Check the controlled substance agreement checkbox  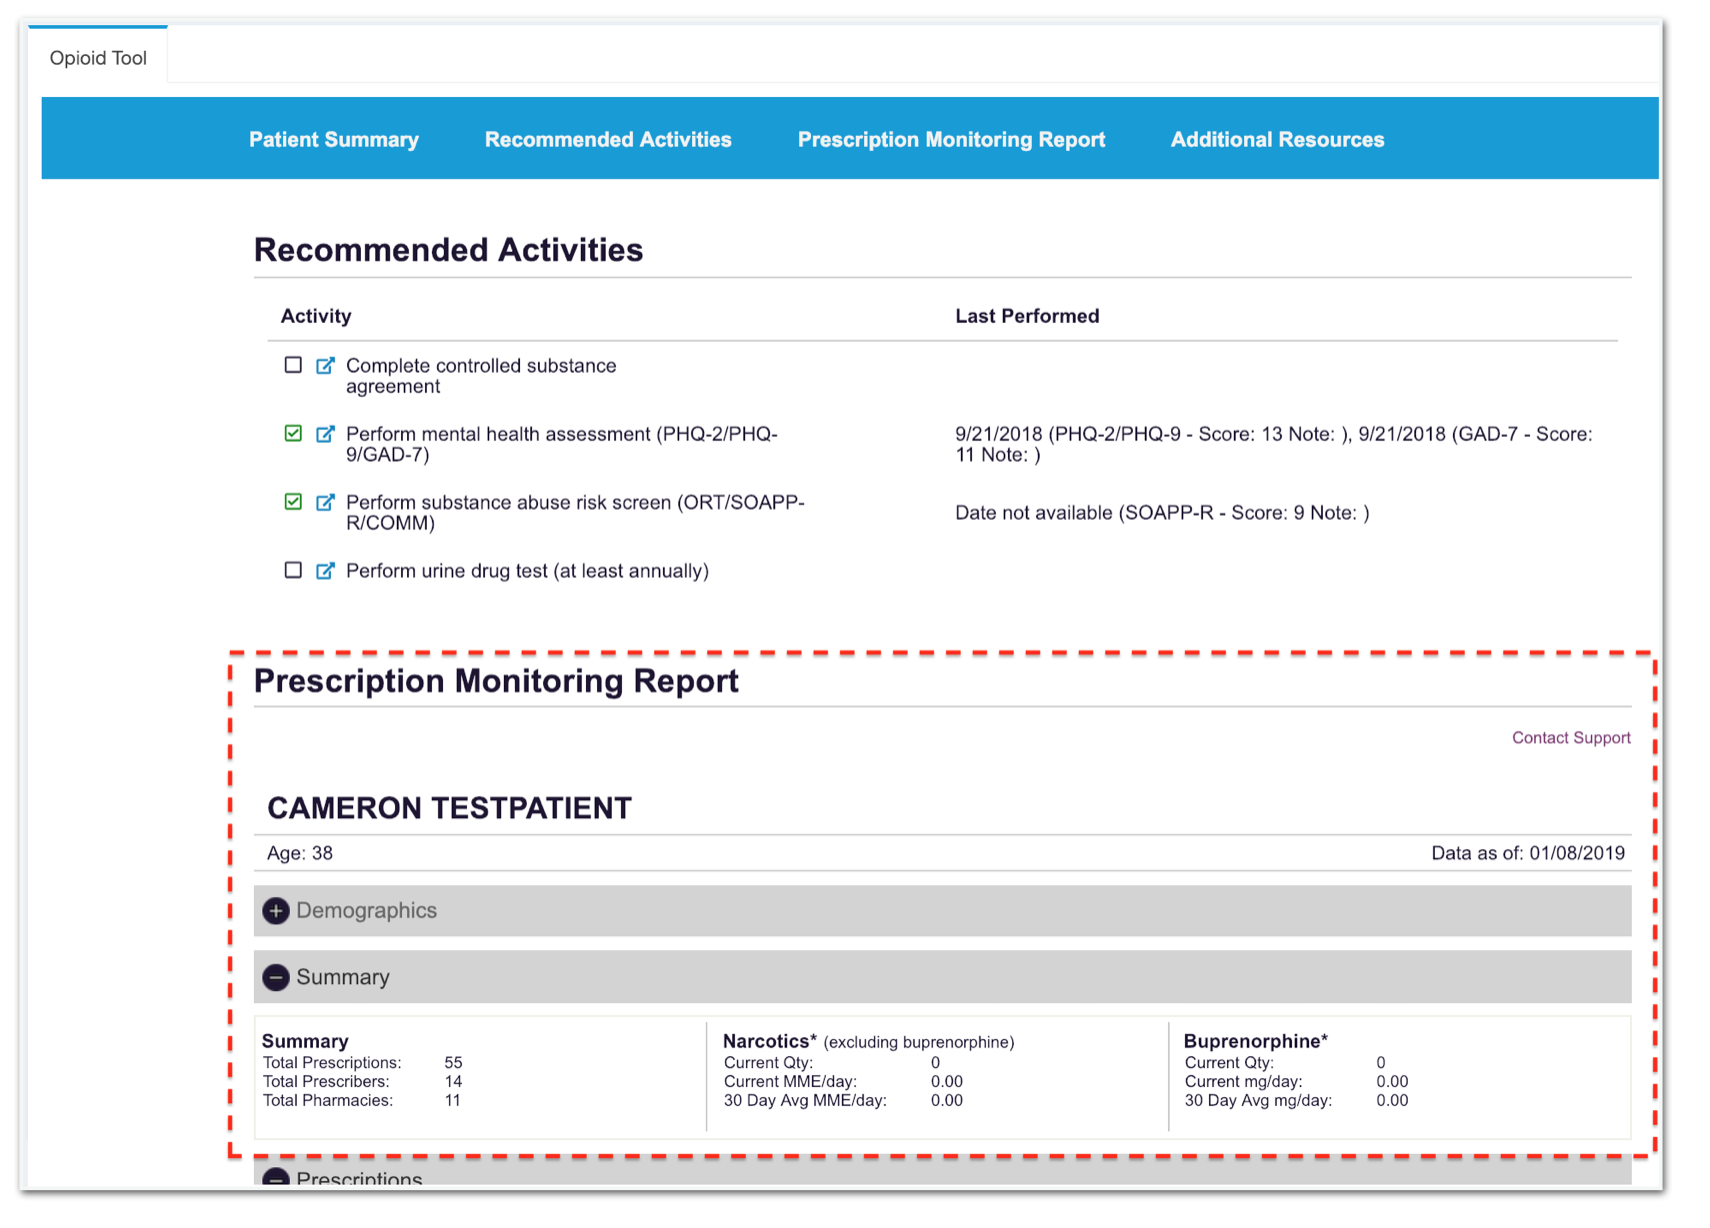click(292, 365)
